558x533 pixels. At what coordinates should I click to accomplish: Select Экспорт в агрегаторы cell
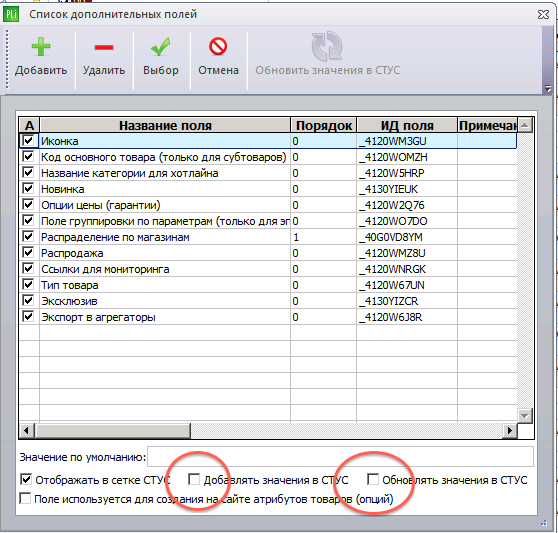[165, 317]
